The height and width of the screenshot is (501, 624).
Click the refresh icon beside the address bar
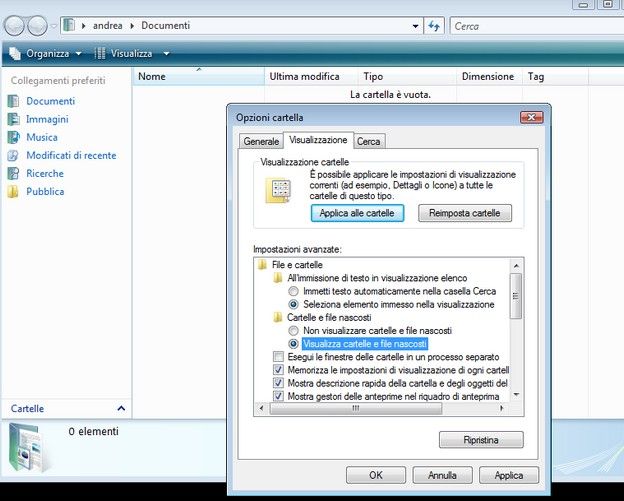[434, 26]
